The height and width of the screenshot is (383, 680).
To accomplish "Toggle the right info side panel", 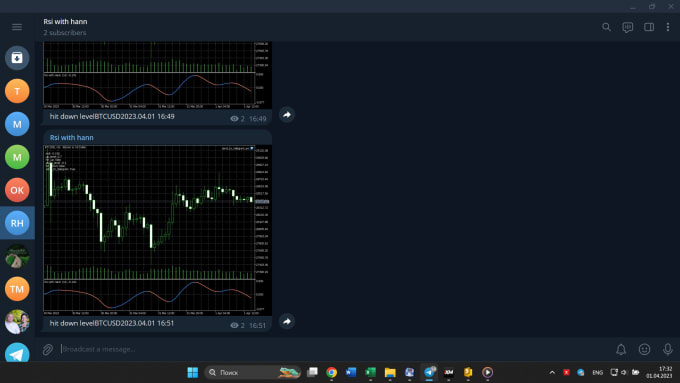I will tap(649, 27).
